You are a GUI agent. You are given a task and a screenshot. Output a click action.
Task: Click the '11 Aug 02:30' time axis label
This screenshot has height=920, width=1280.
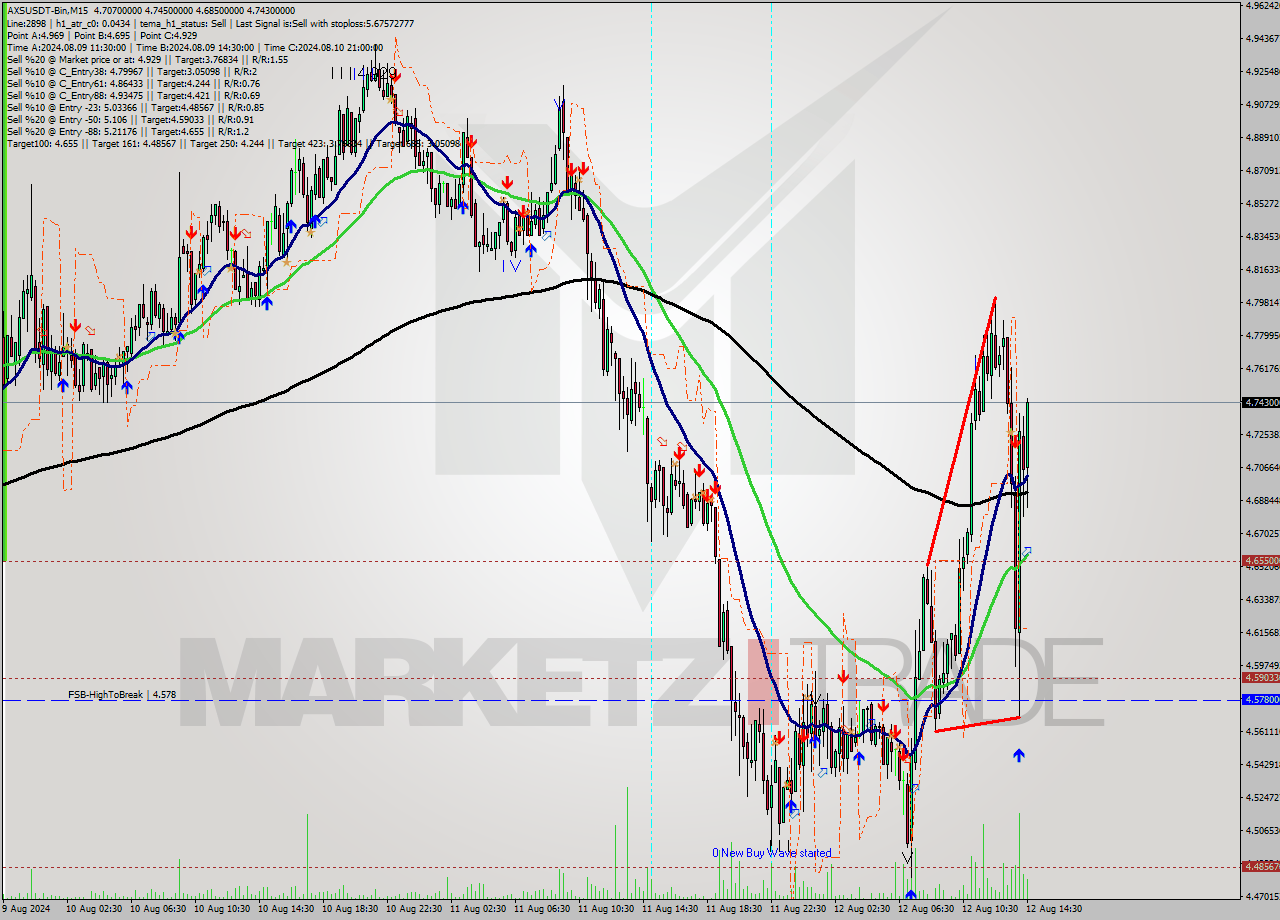[x=478, y=909]
